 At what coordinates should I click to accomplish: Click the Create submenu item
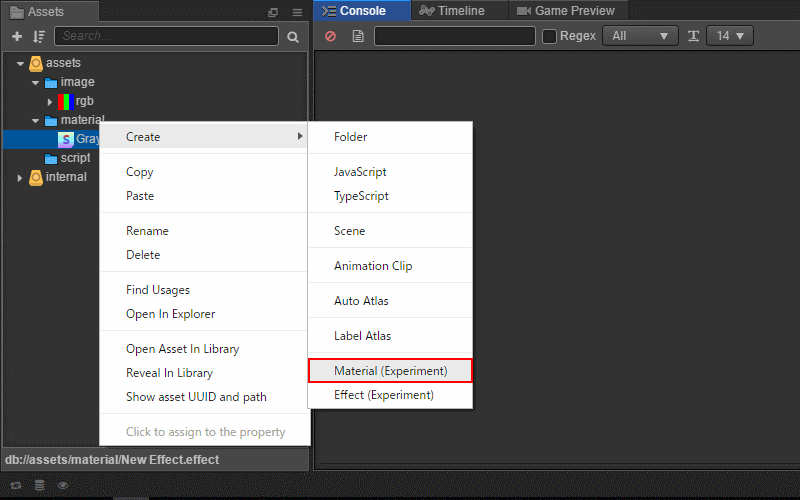pyautogui.click(x=204, y=137)
